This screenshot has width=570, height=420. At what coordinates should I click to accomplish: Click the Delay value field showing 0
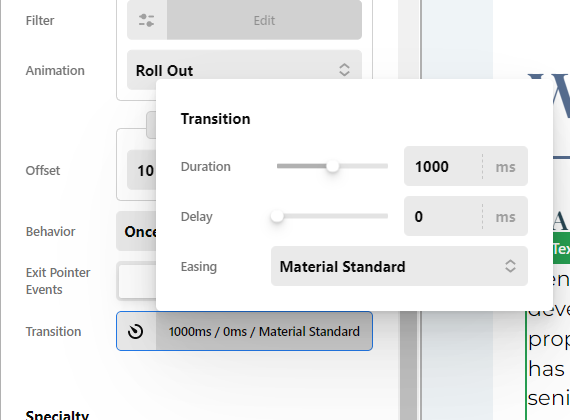443,216
